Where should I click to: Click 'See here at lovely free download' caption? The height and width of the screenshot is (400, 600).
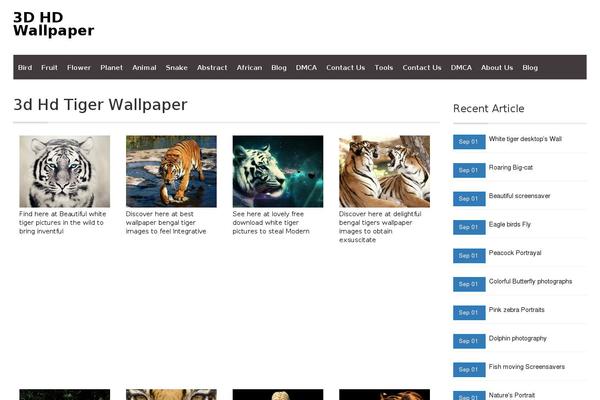271,222
